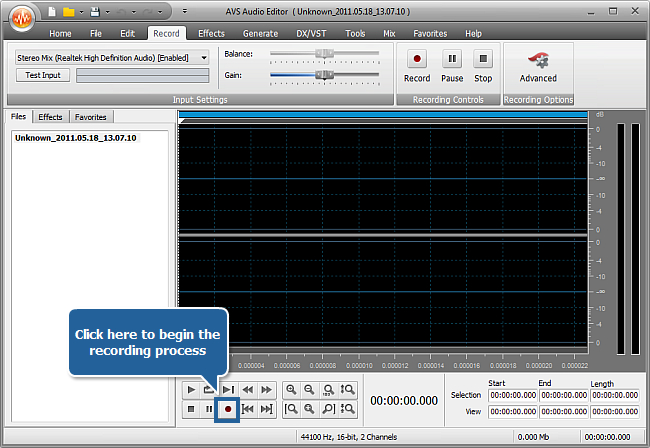Create a new file from quick access toolbar
This screenshot has height=448, width=650.
point(52,12)
